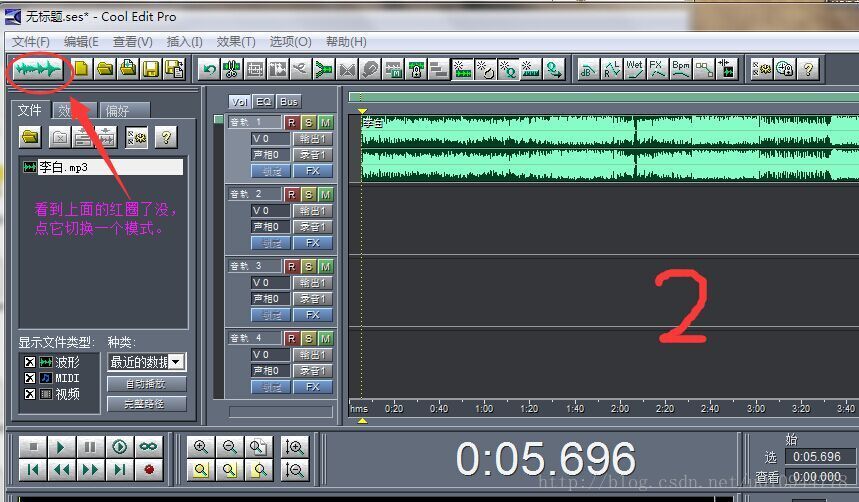Click the 自动播放 button
The height and width of the screenshot is (502, 859).
click(x=146, y=384)
